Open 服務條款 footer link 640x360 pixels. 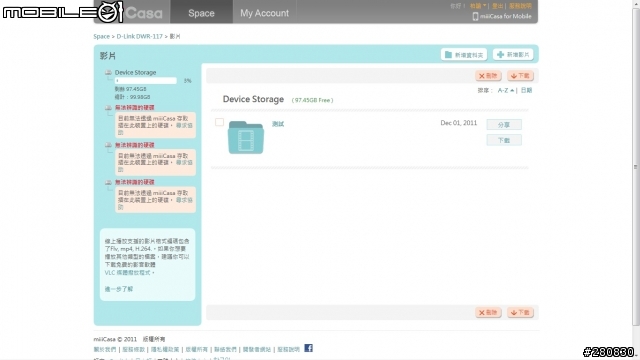(x=133, y=349)
